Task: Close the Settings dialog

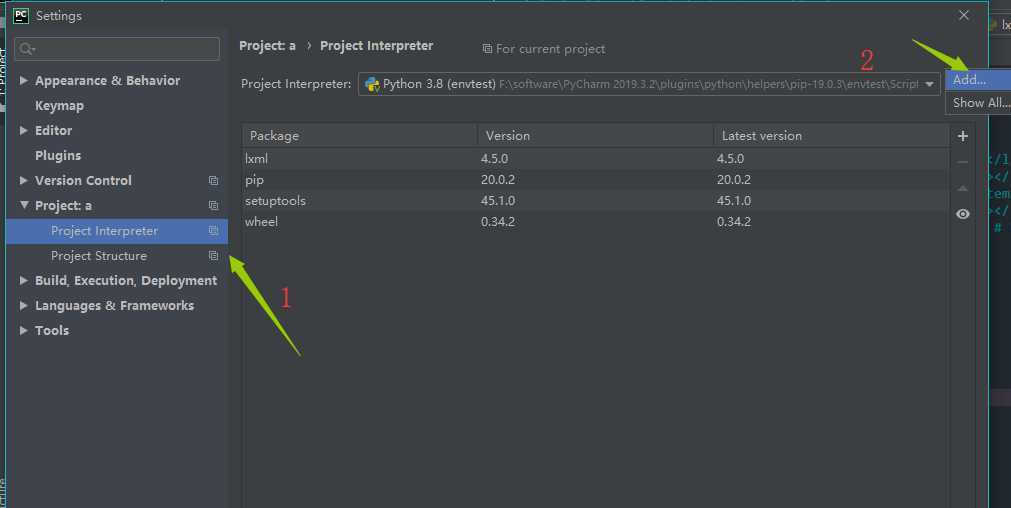Action: tap(963, 15)
